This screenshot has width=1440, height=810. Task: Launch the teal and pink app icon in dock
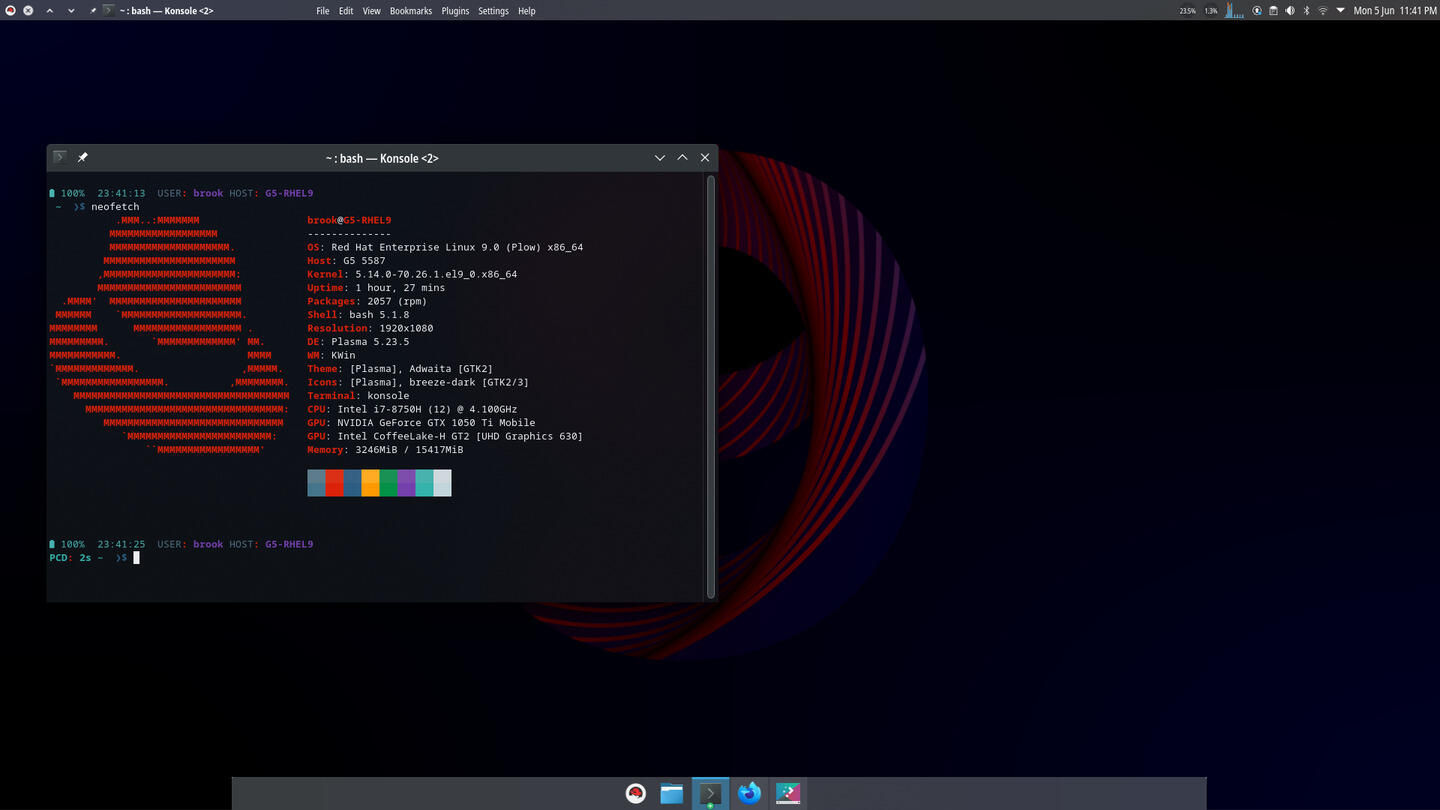click(788, 793)
